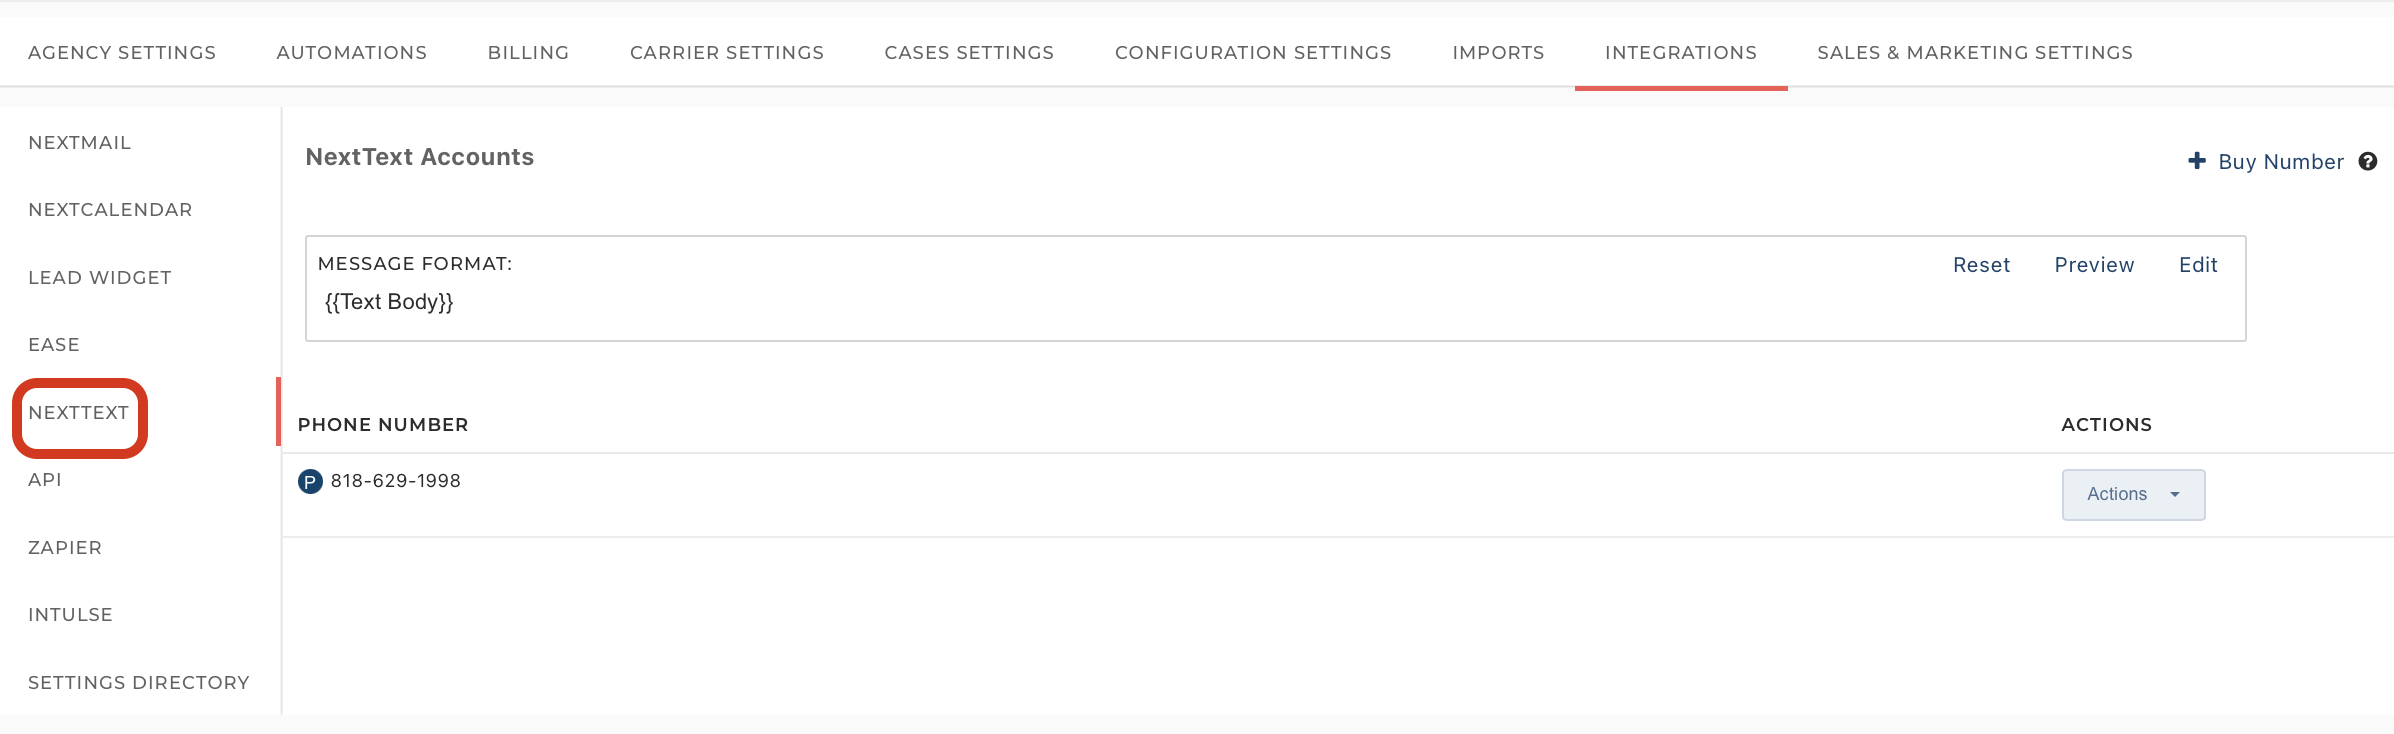Open the Lead Widget integration
This screenshot has width=2394, height=734.
click(x=100, y=278)
